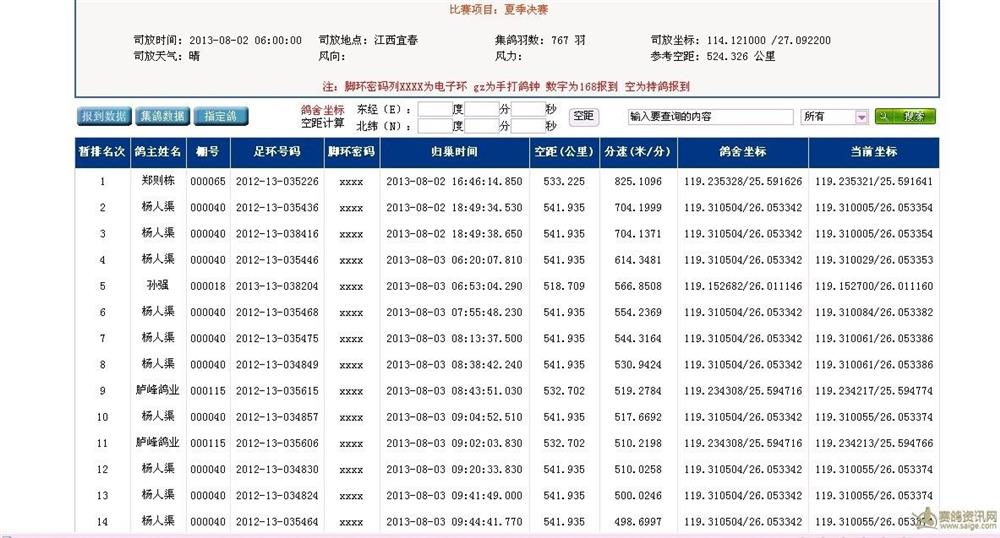Click the 空距 calculate button
This screenshot has height=538, width=1000.
coord(584,116)
